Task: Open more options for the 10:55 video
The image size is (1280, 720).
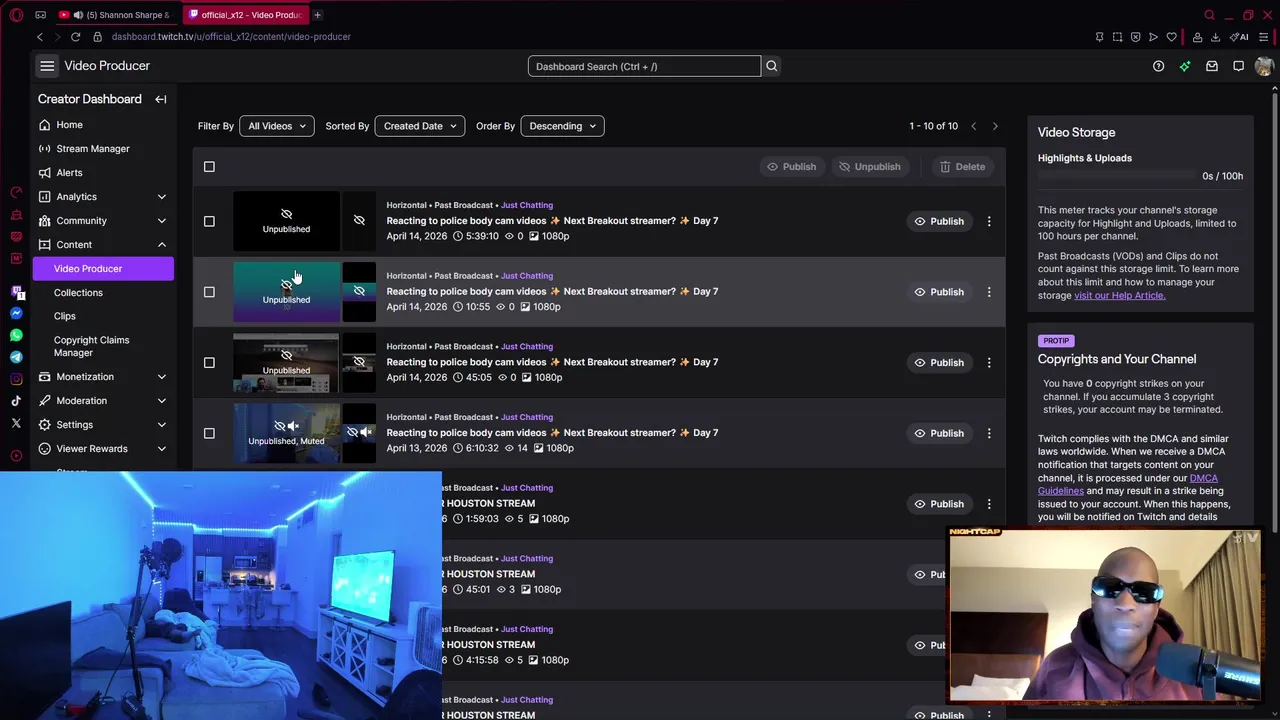Action: pos(989,292)
